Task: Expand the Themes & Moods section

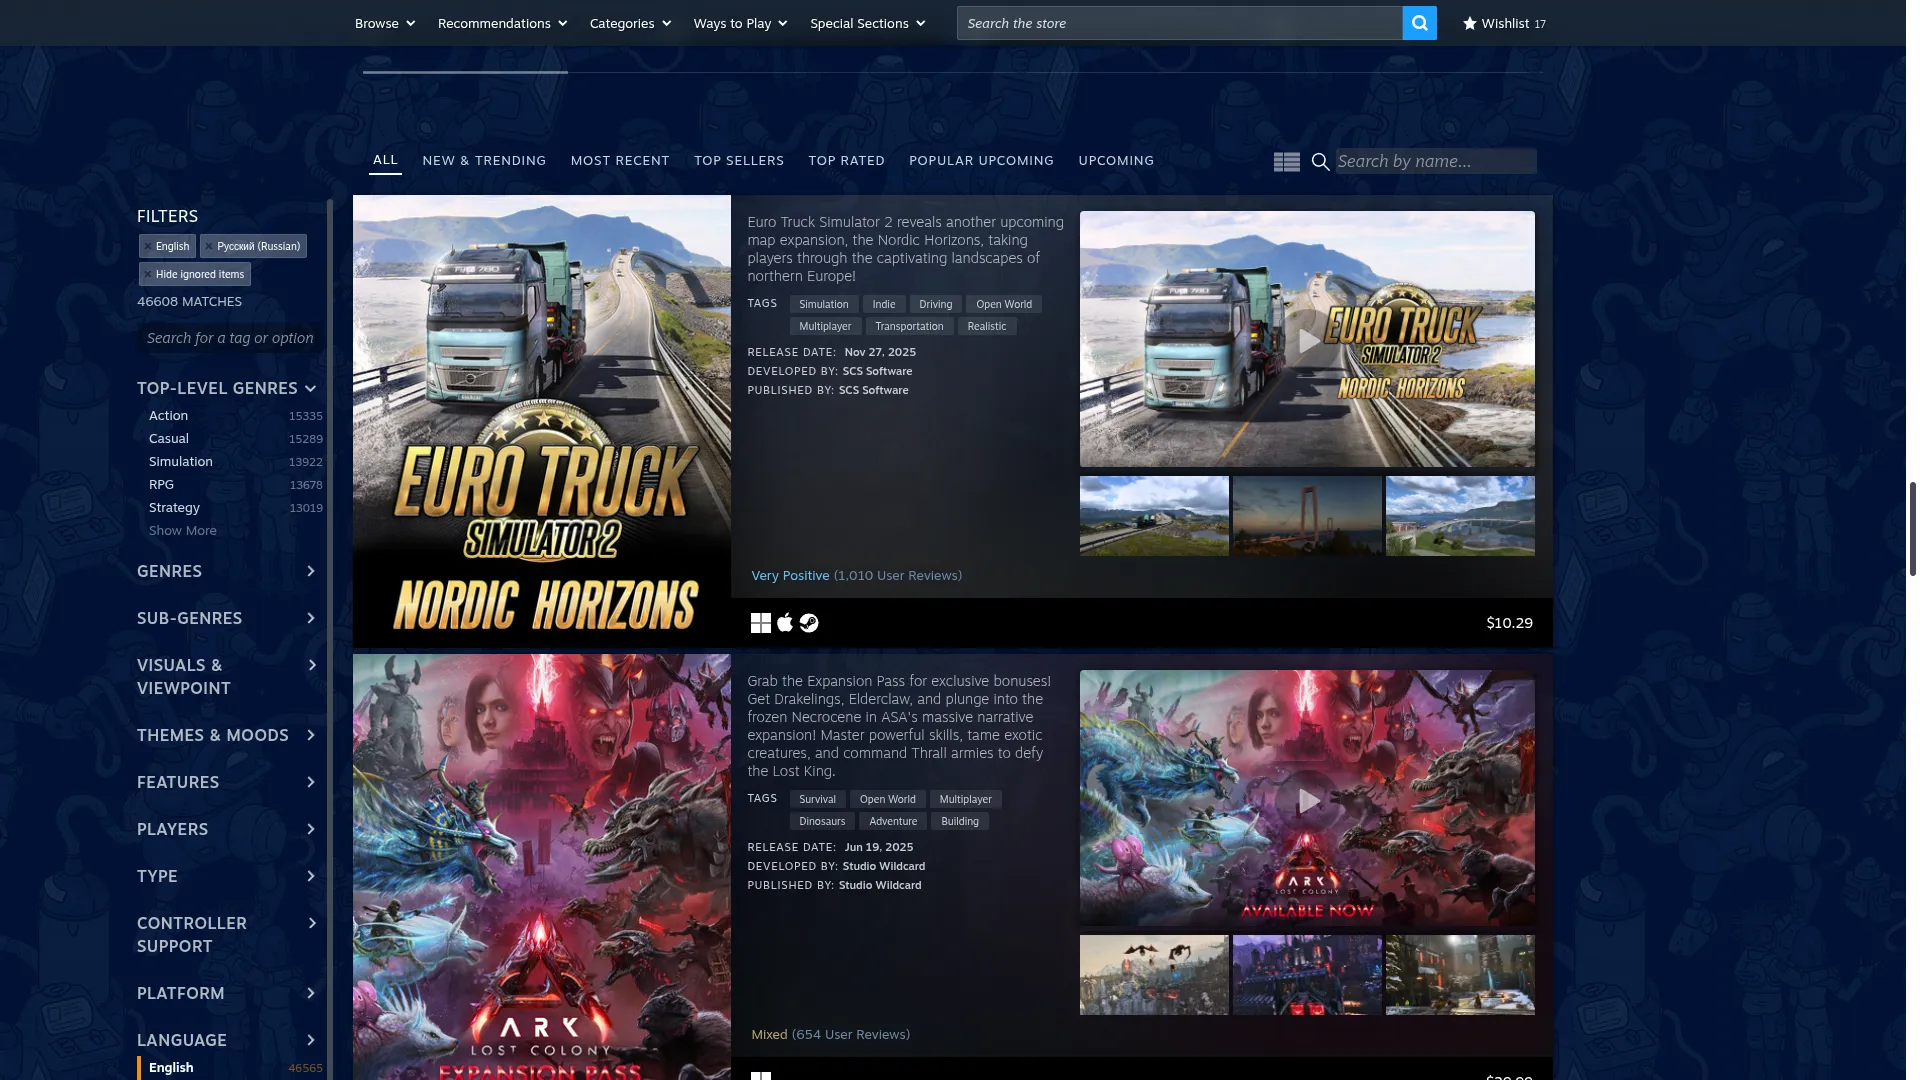Action: (x=227, y=735)
